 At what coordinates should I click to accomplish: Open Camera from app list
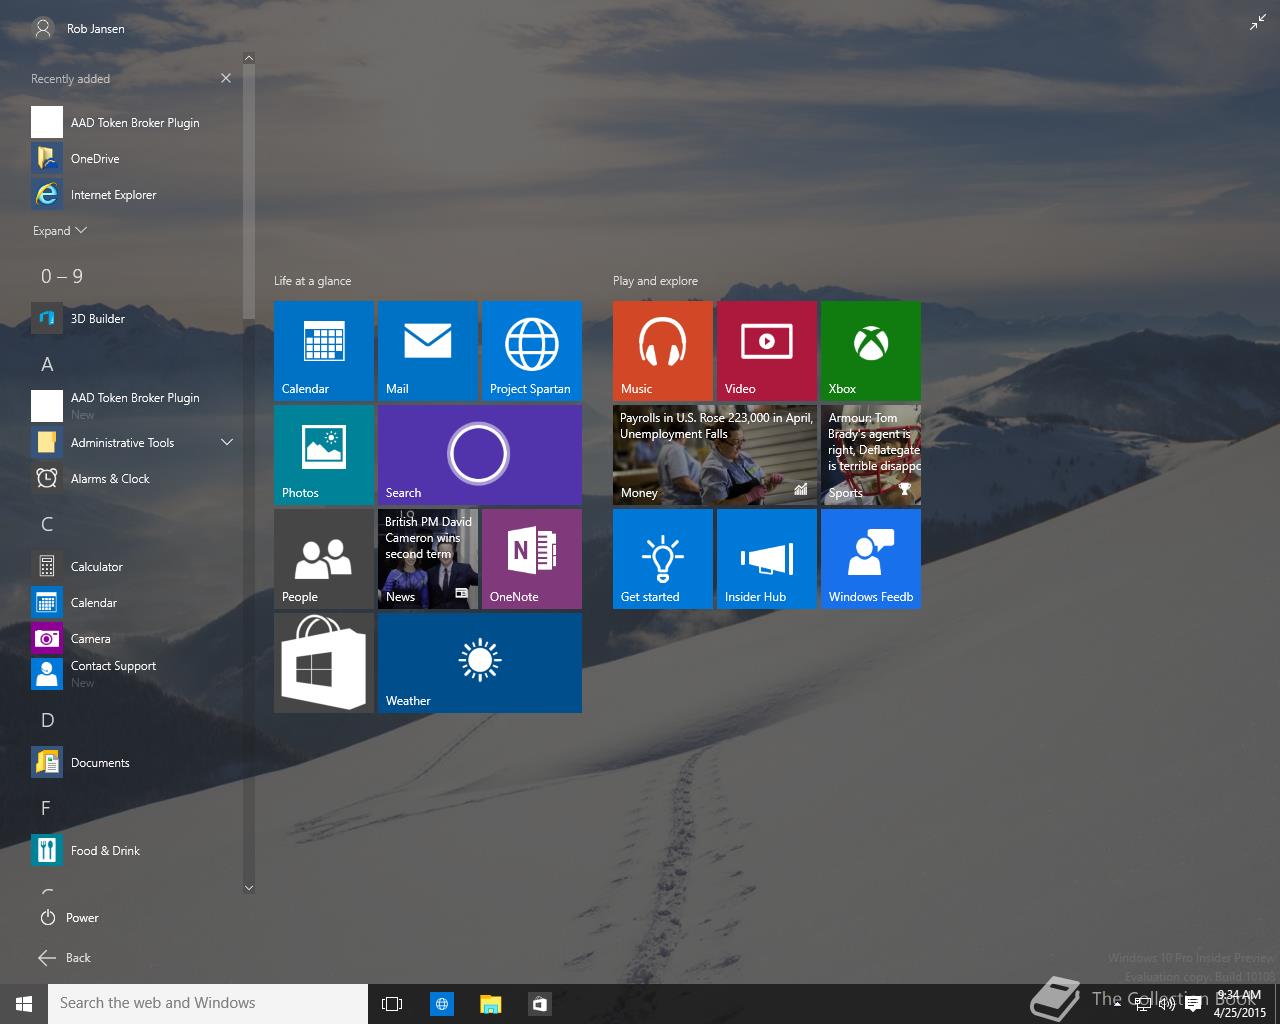135,639
